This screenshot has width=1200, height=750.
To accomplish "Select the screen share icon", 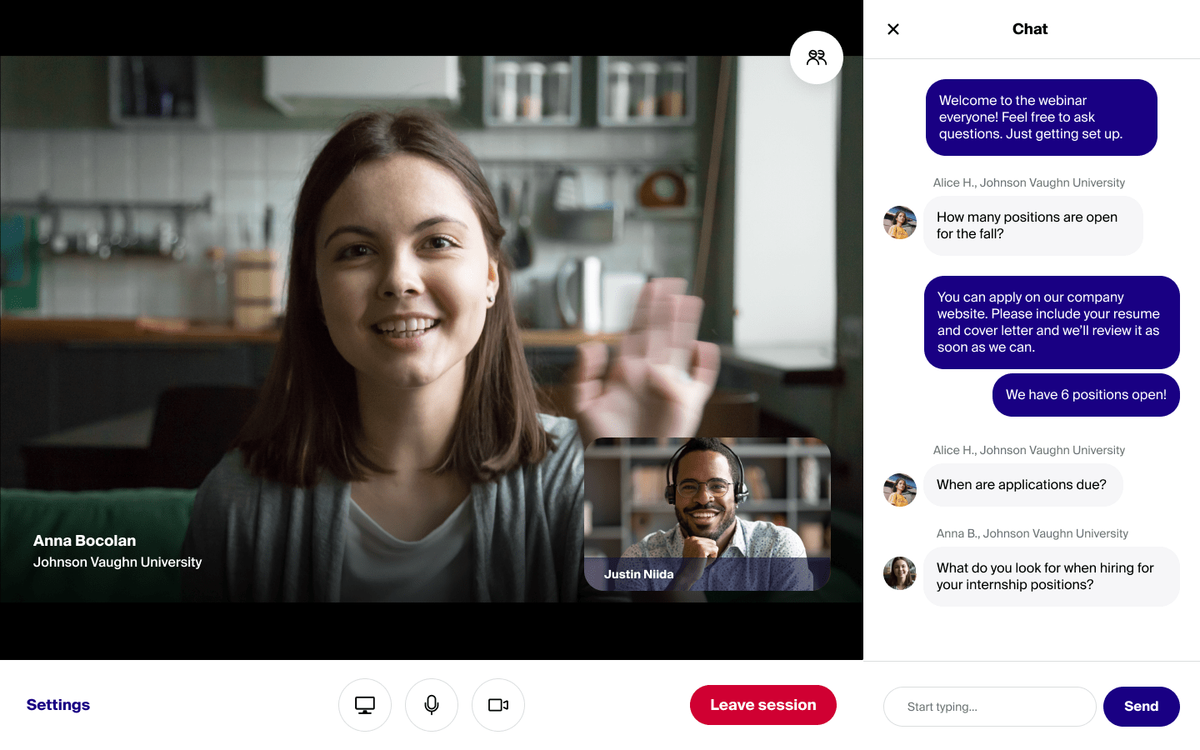I will coord(364,705).
